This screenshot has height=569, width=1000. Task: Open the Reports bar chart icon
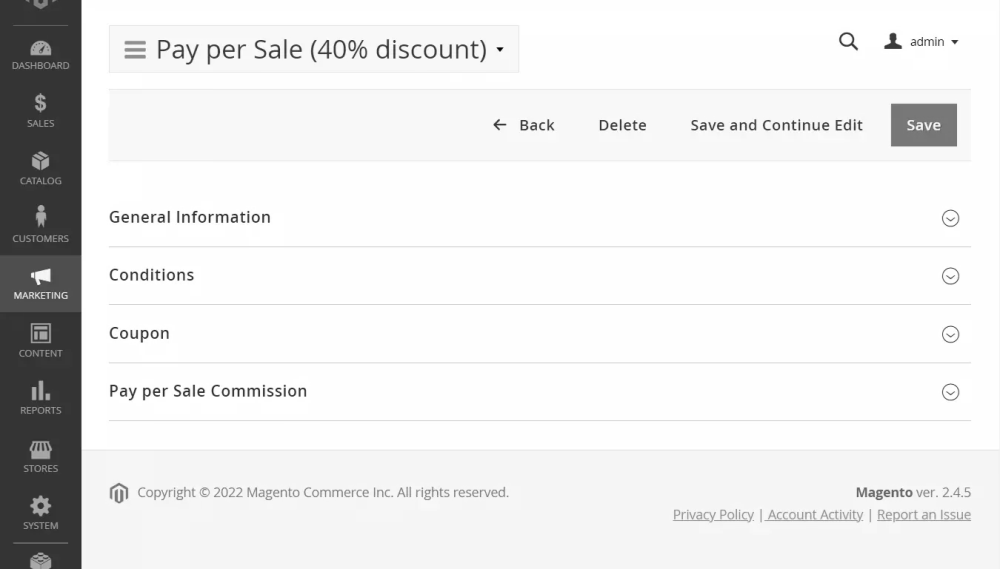pyautogui.click(x=40, y=397)
